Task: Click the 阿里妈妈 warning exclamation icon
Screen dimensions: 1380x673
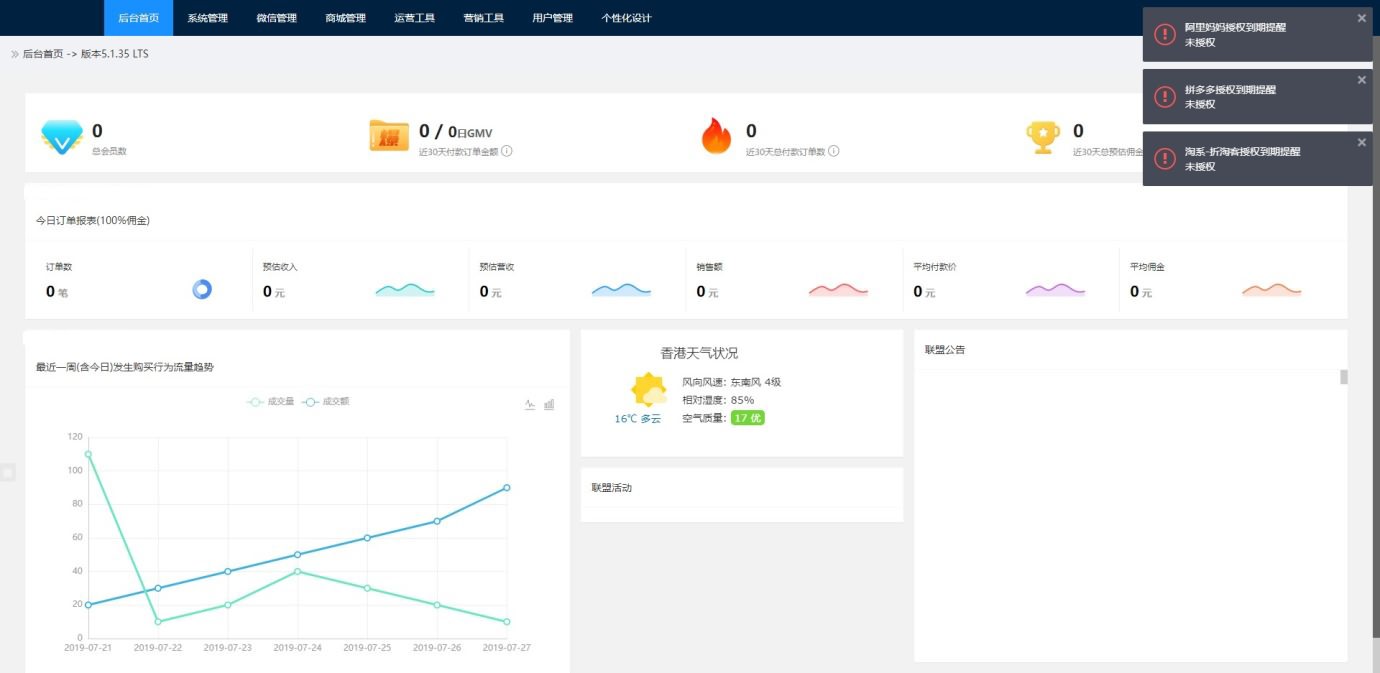Action: point(1164,34)
